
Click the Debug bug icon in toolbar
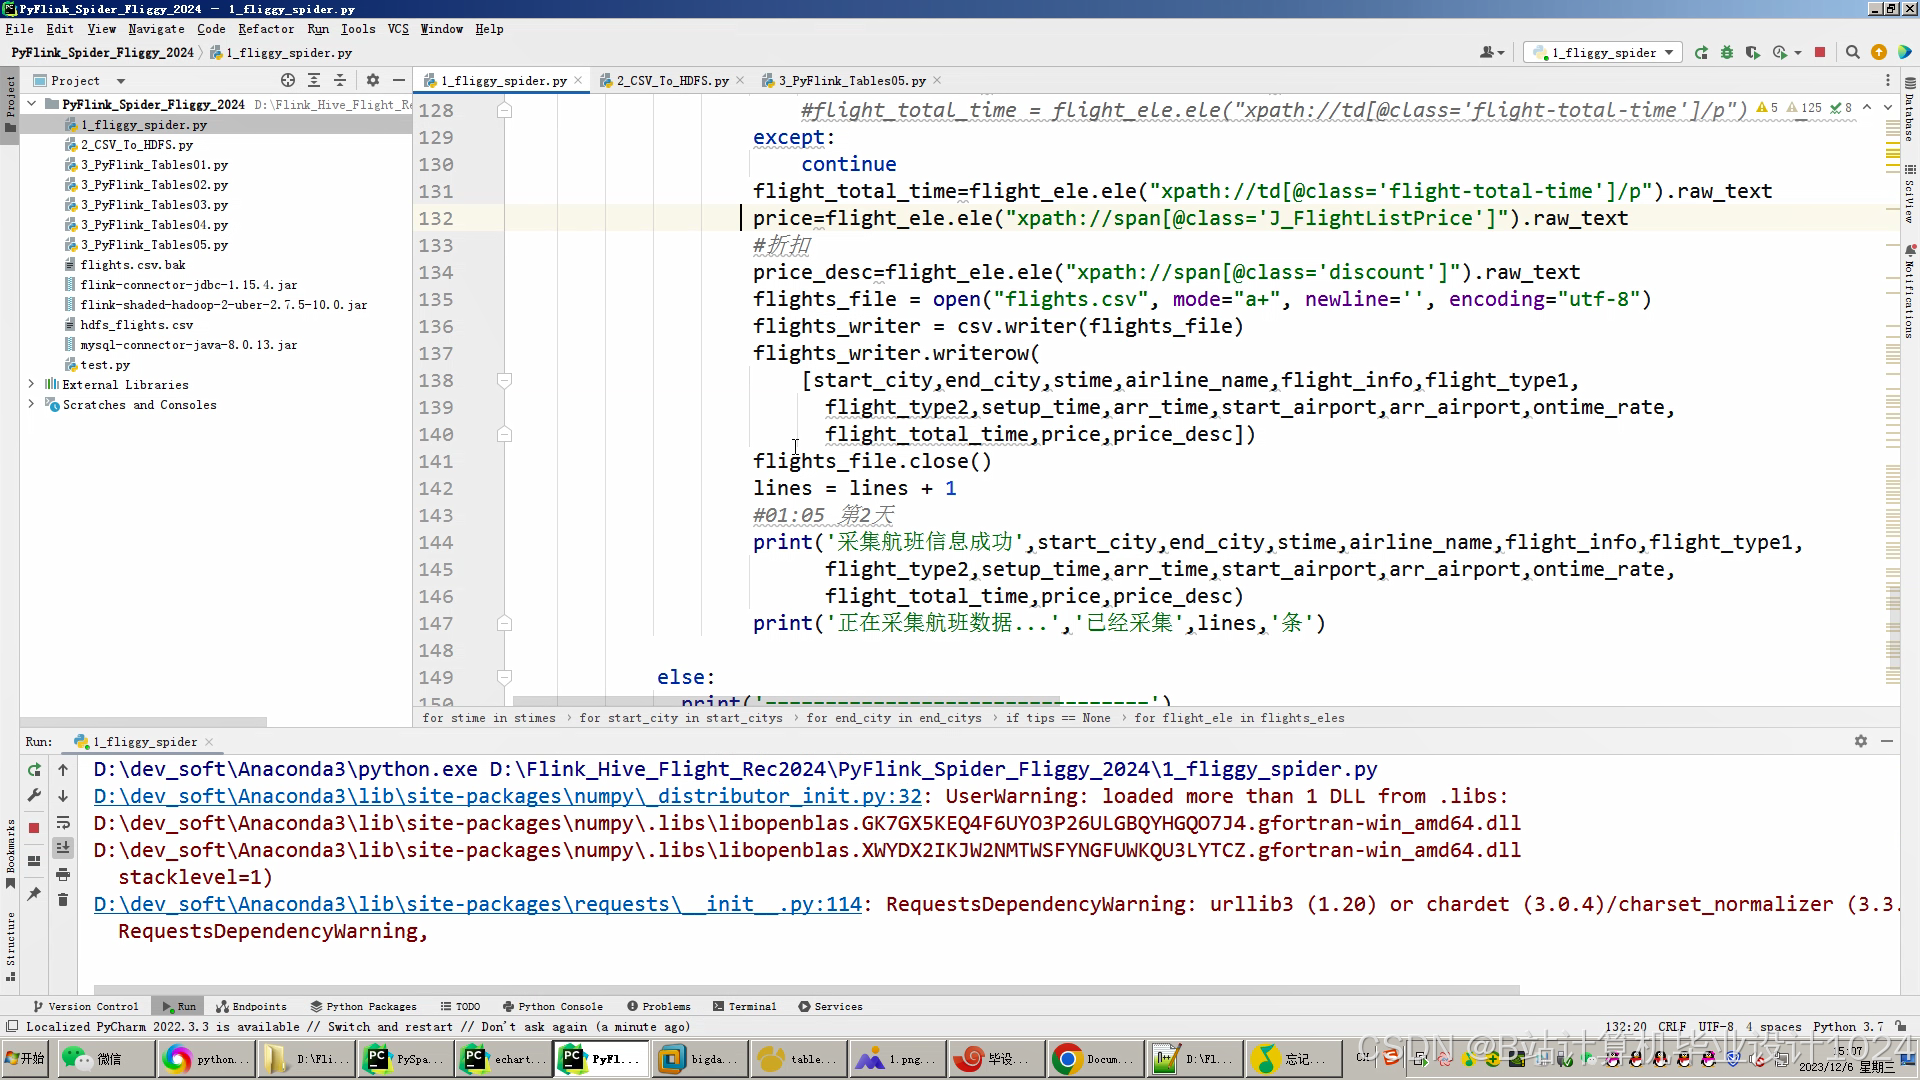pos(1727,53)
